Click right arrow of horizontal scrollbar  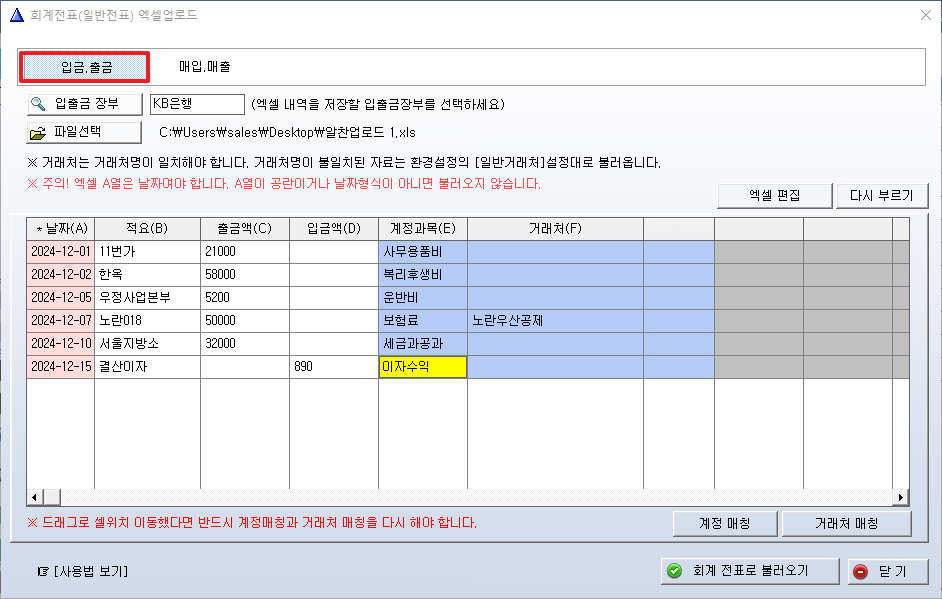coord(901,497)
